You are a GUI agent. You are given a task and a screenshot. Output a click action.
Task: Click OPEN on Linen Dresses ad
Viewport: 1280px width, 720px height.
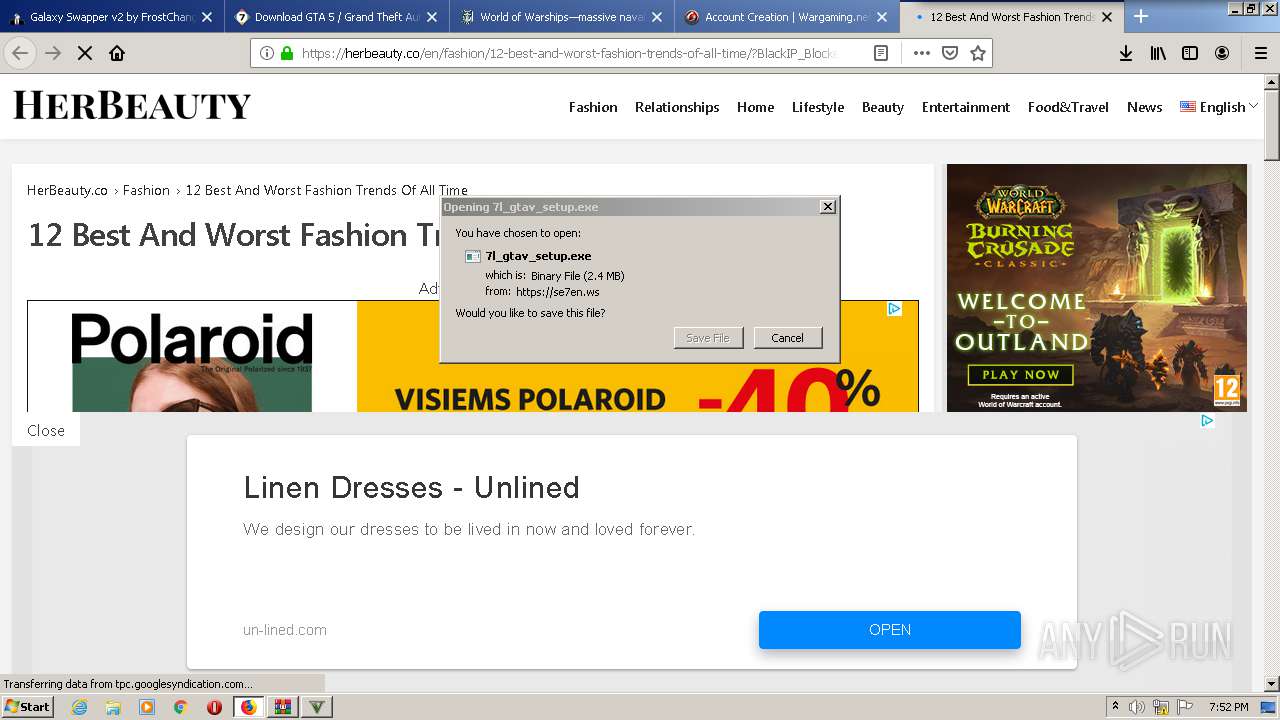pyautogui.click(x=890, y=630)
